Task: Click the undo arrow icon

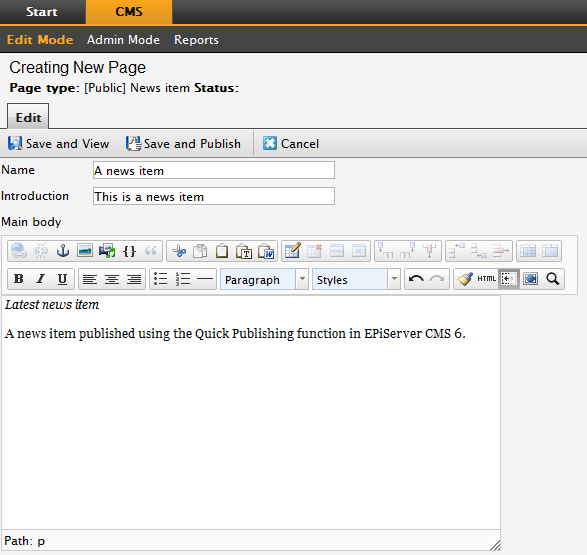Action: point(416,279)
